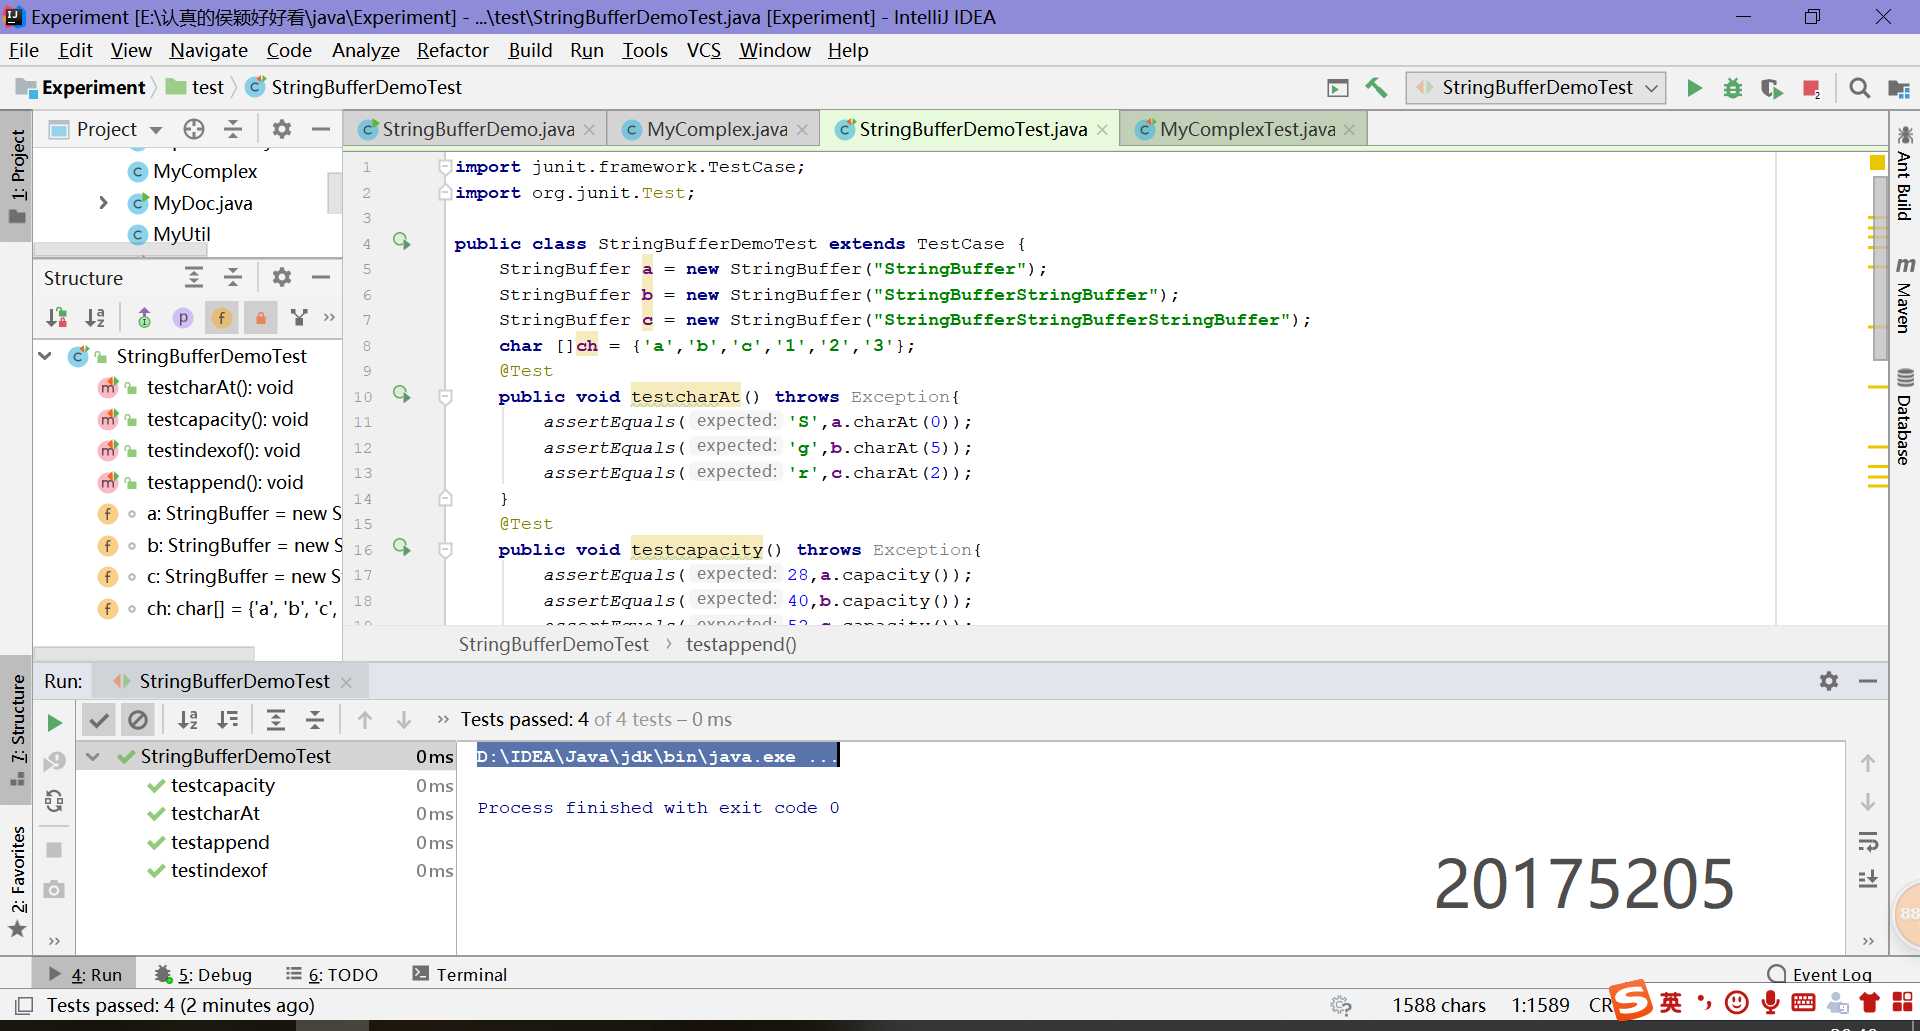The image size is (1920, 1031).
Task: Collapse StringBufferDemoTest test results node
Action: tap(93, 757)
